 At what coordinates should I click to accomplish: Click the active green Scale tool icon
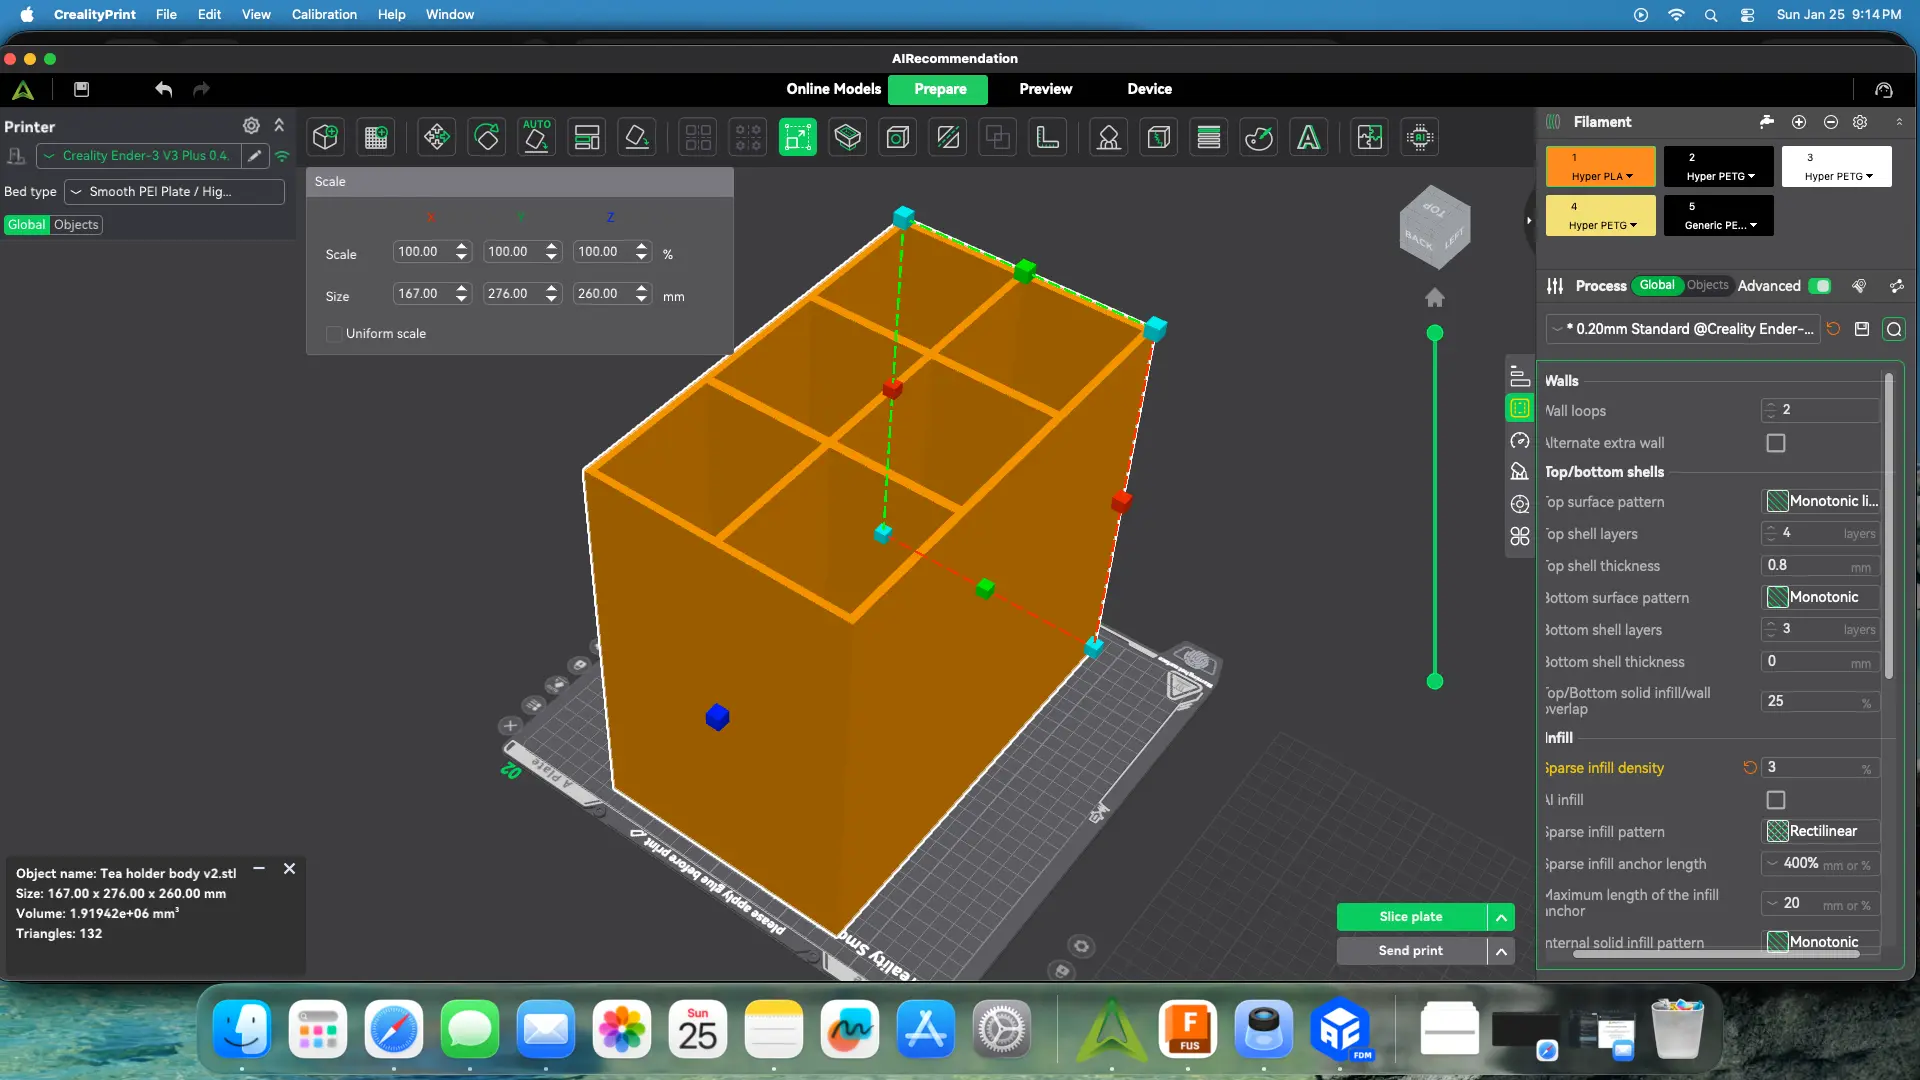797,137
